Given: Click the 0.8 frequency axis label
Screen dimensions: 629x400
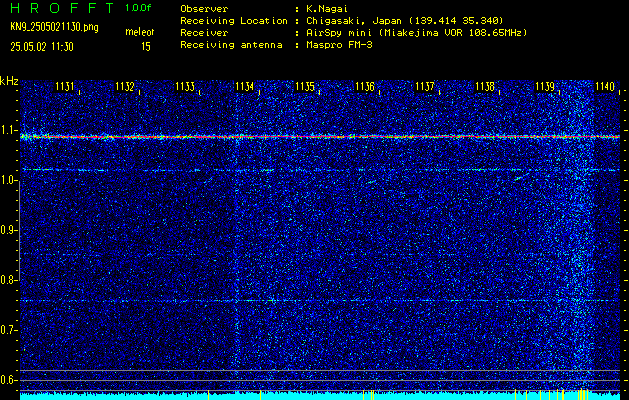Looking at the screenshot, I should 9,280.
